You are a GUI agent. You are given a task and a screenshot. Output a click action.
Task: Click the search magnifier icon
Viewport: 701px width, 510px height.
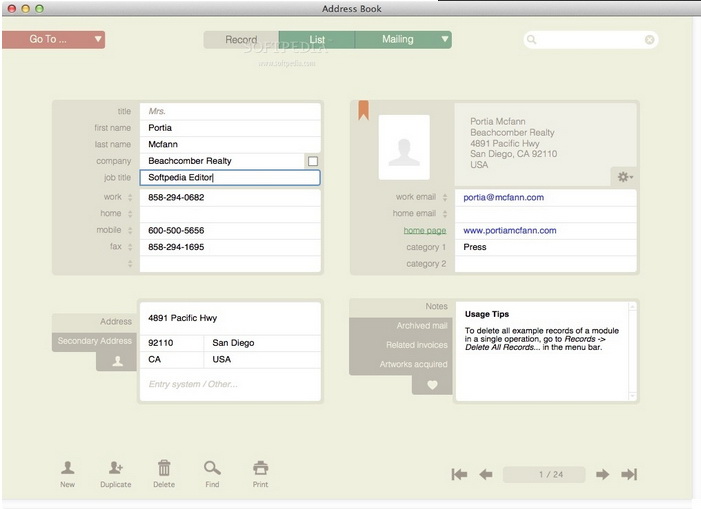[532, 40]
